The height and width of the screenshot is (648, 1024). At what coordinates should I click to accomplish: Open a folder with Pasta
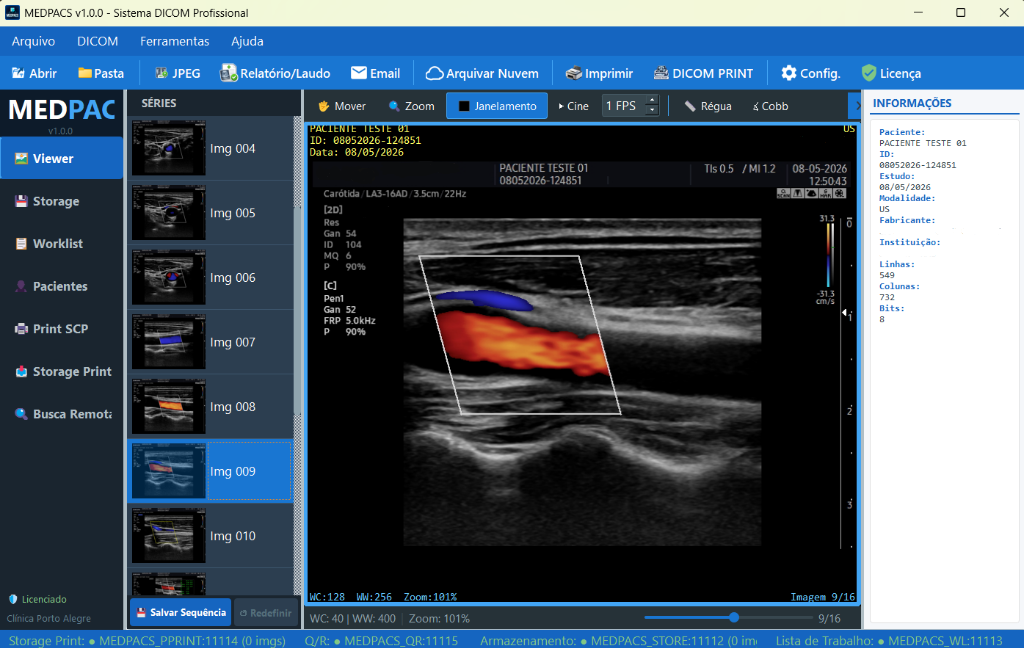(x=101, y=73)
